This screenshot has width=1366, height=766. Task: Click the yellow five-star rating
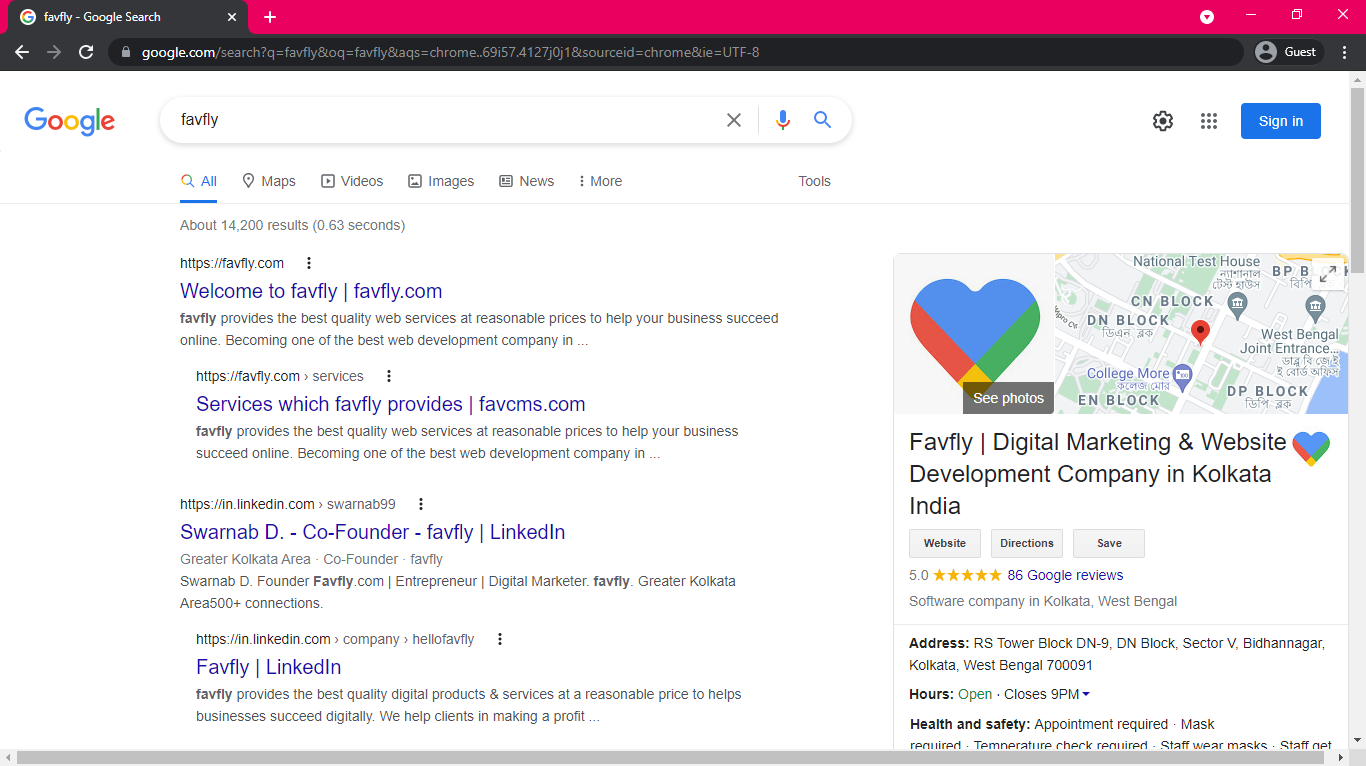pyautogui.click(x=967, y=575)
